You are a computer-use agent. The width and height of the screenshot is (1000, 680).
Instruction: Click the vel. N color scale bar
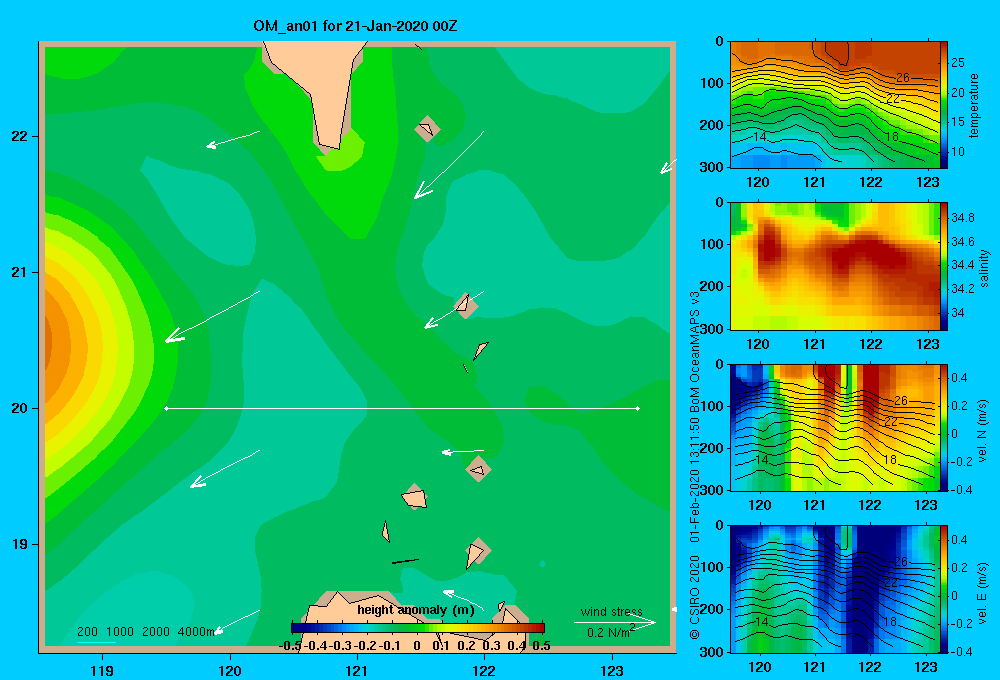click(x=944, y=427)
